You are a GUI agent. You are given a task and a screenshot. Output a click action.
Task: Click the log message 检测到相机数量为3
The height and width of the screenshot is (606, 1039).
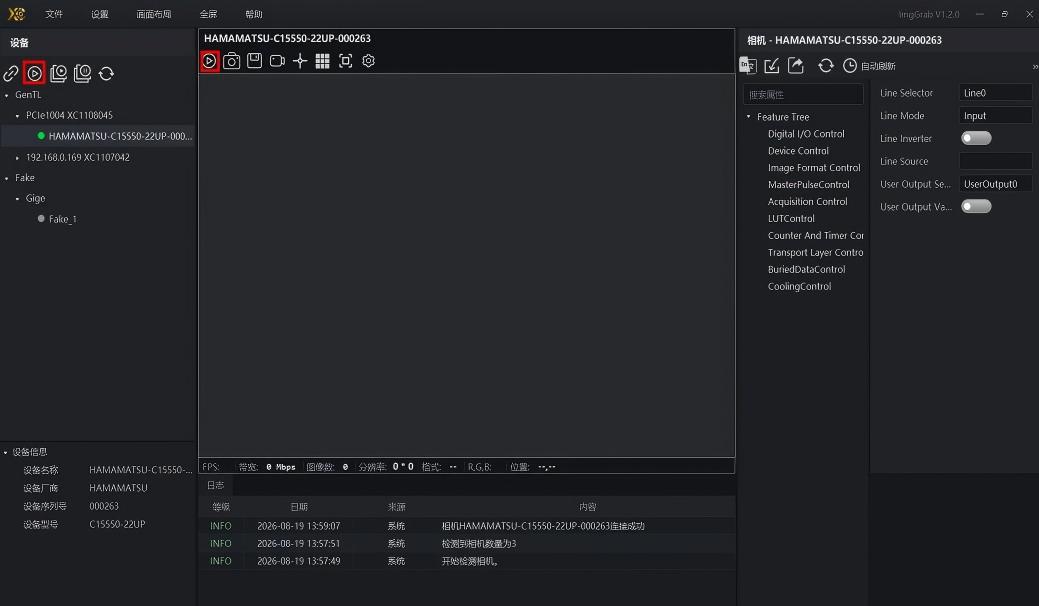click(479, 544)
